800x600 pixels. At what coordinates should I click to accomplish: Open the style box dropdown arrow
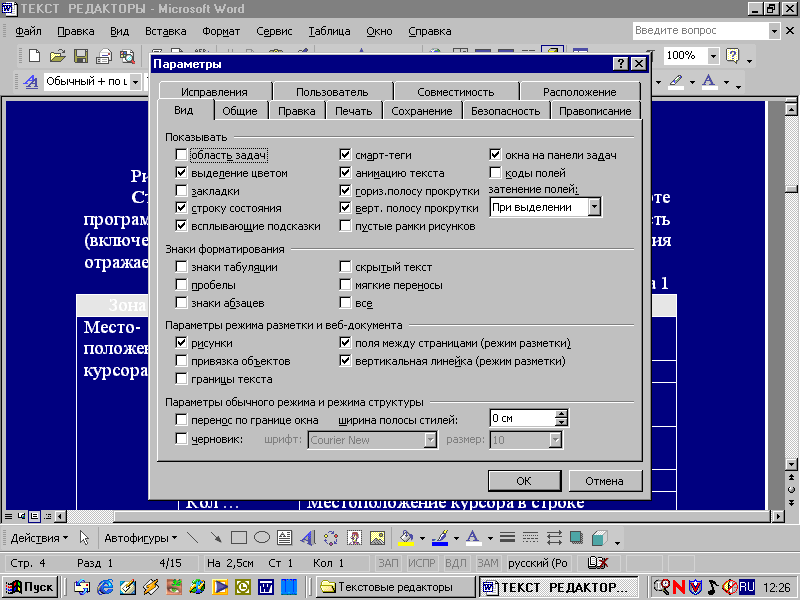pos(135,82)
